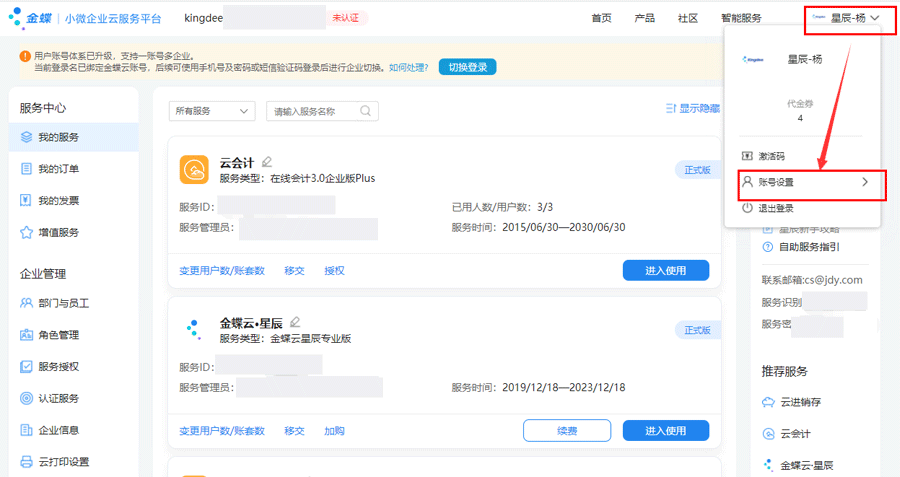This screenshot has width=900, height=477.
Task: Click 显示隐藏 toggle link
Action: coord(693,108)
